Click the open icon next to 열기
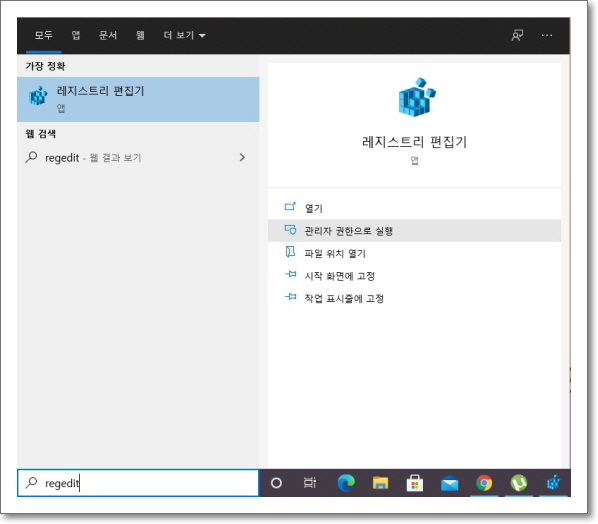Screen dimensions: 598x524 tap(290, 207)
